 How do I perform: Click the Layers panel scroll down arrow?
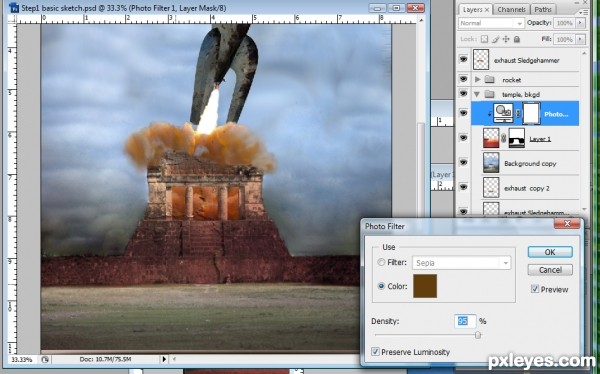[x=584, y=209]
